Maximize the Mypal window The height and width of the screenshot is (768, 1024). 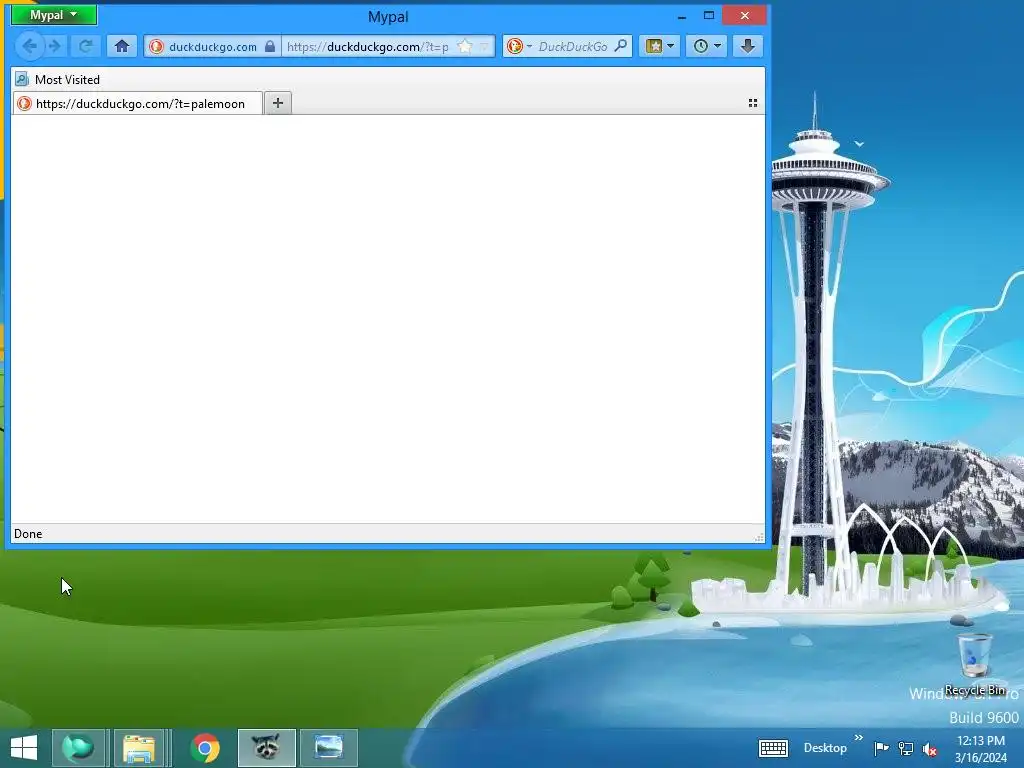709,15
